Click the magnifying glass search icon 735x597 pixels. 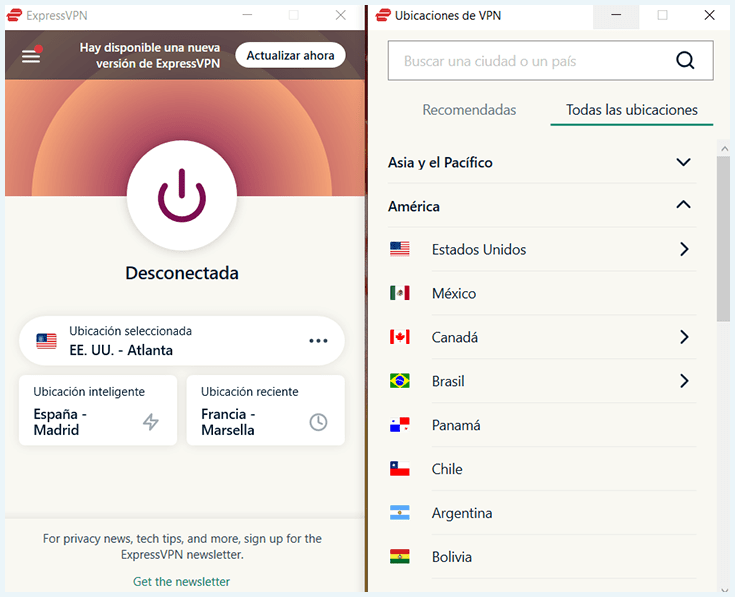point(685,60)
